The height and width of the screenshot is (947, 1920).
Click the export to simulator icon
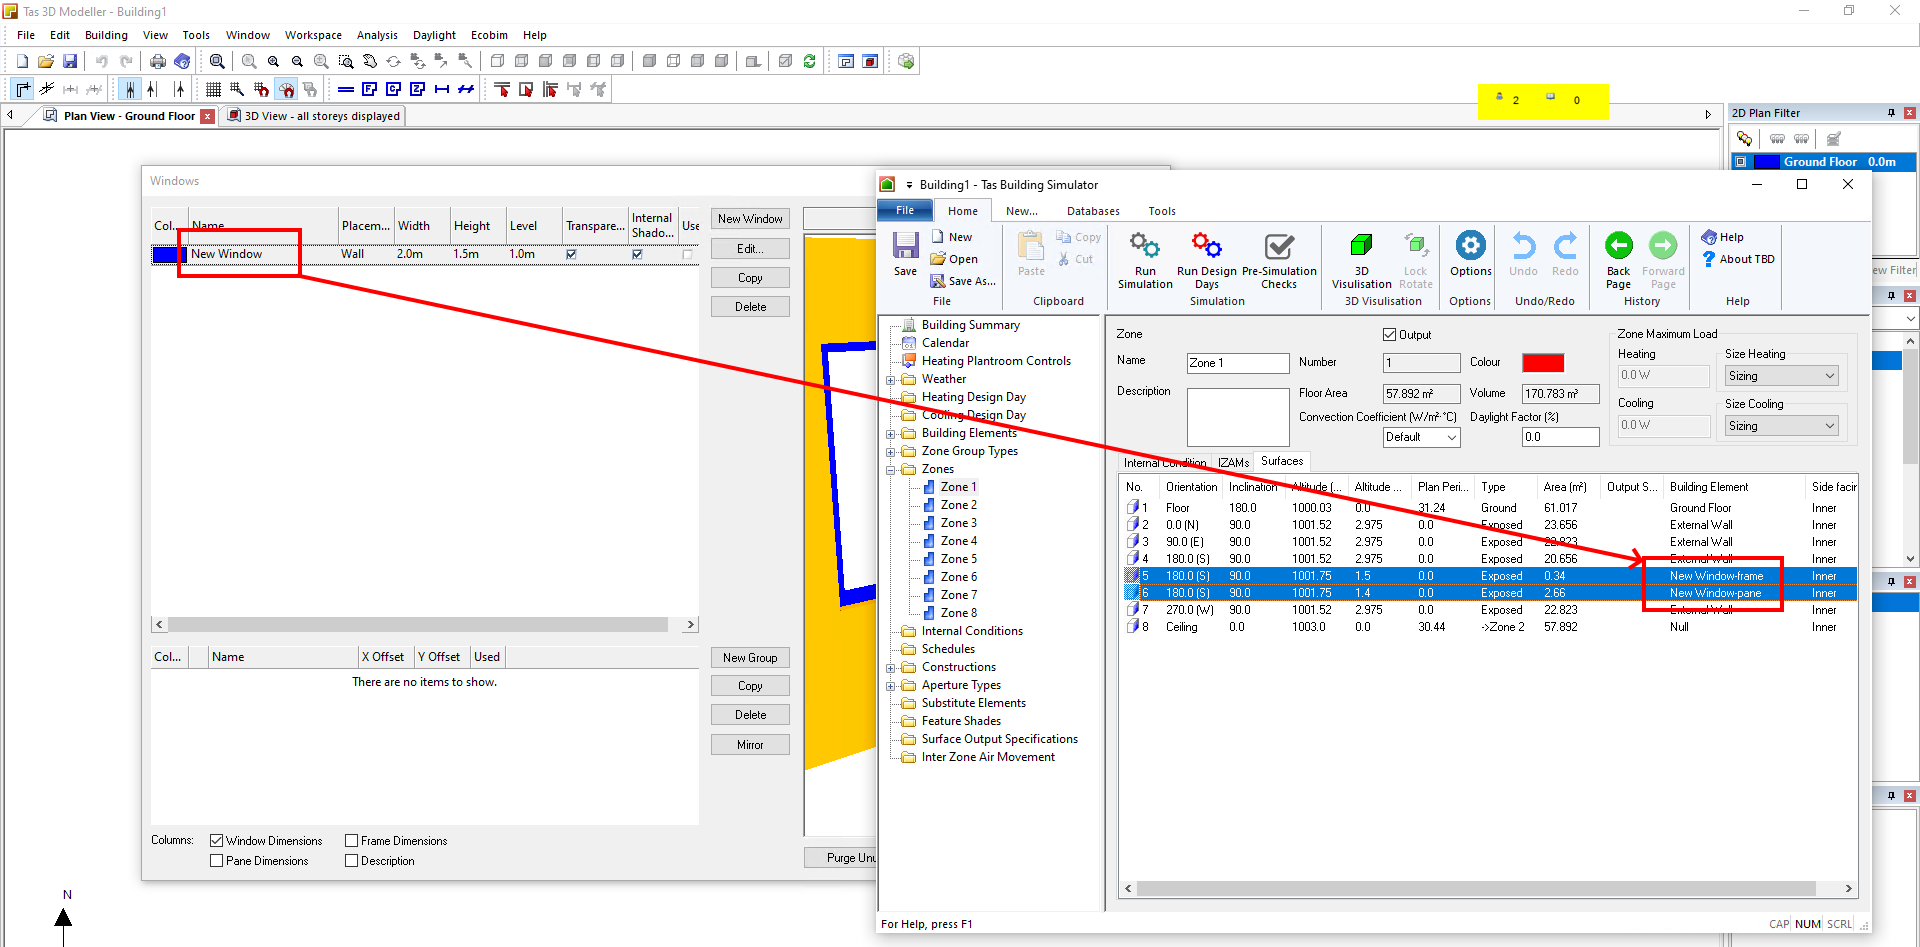point(906,61)
